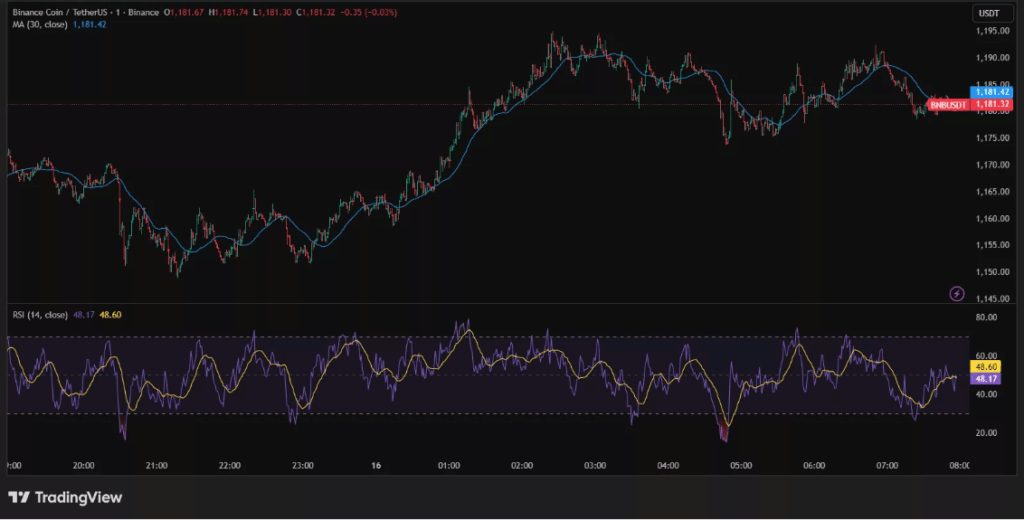This screenshot has width=1024, height=521.
Task: Click the purple 48.17 RSI value tag
Action: [x=986, y=379]
